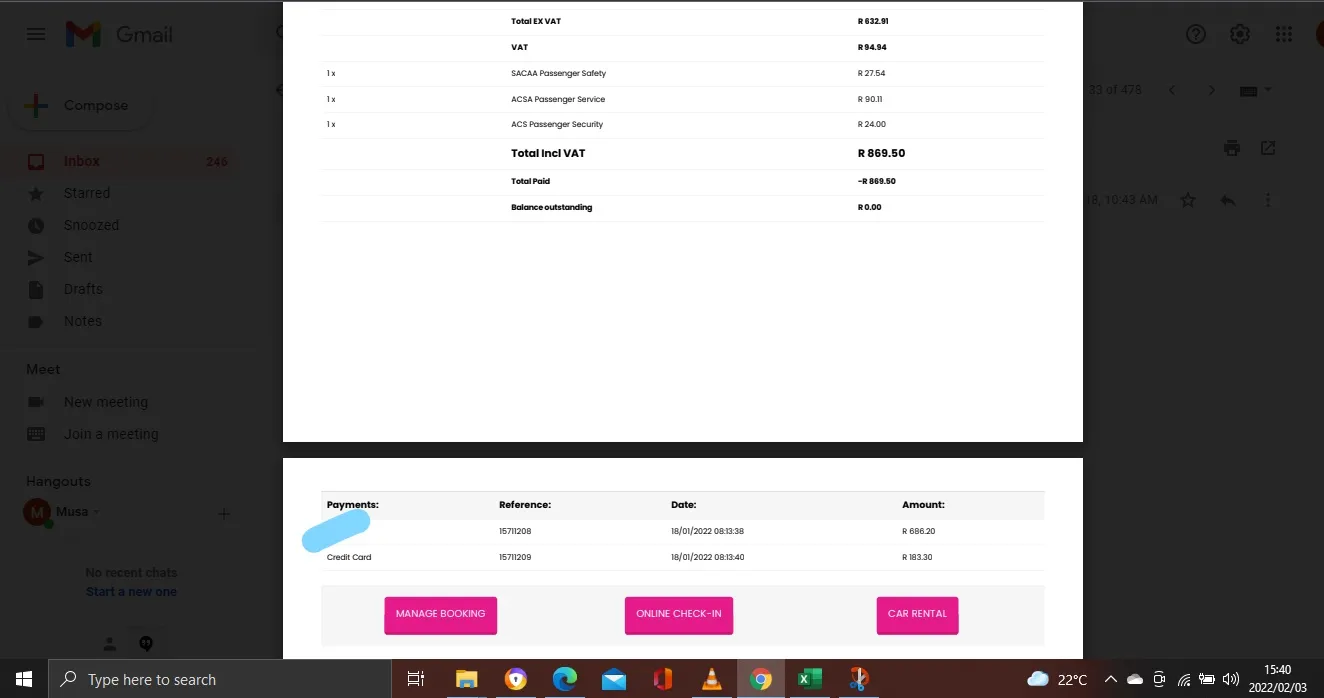Open the Drafts folder
Screen dimensions: 1324x698
[83, 289]
